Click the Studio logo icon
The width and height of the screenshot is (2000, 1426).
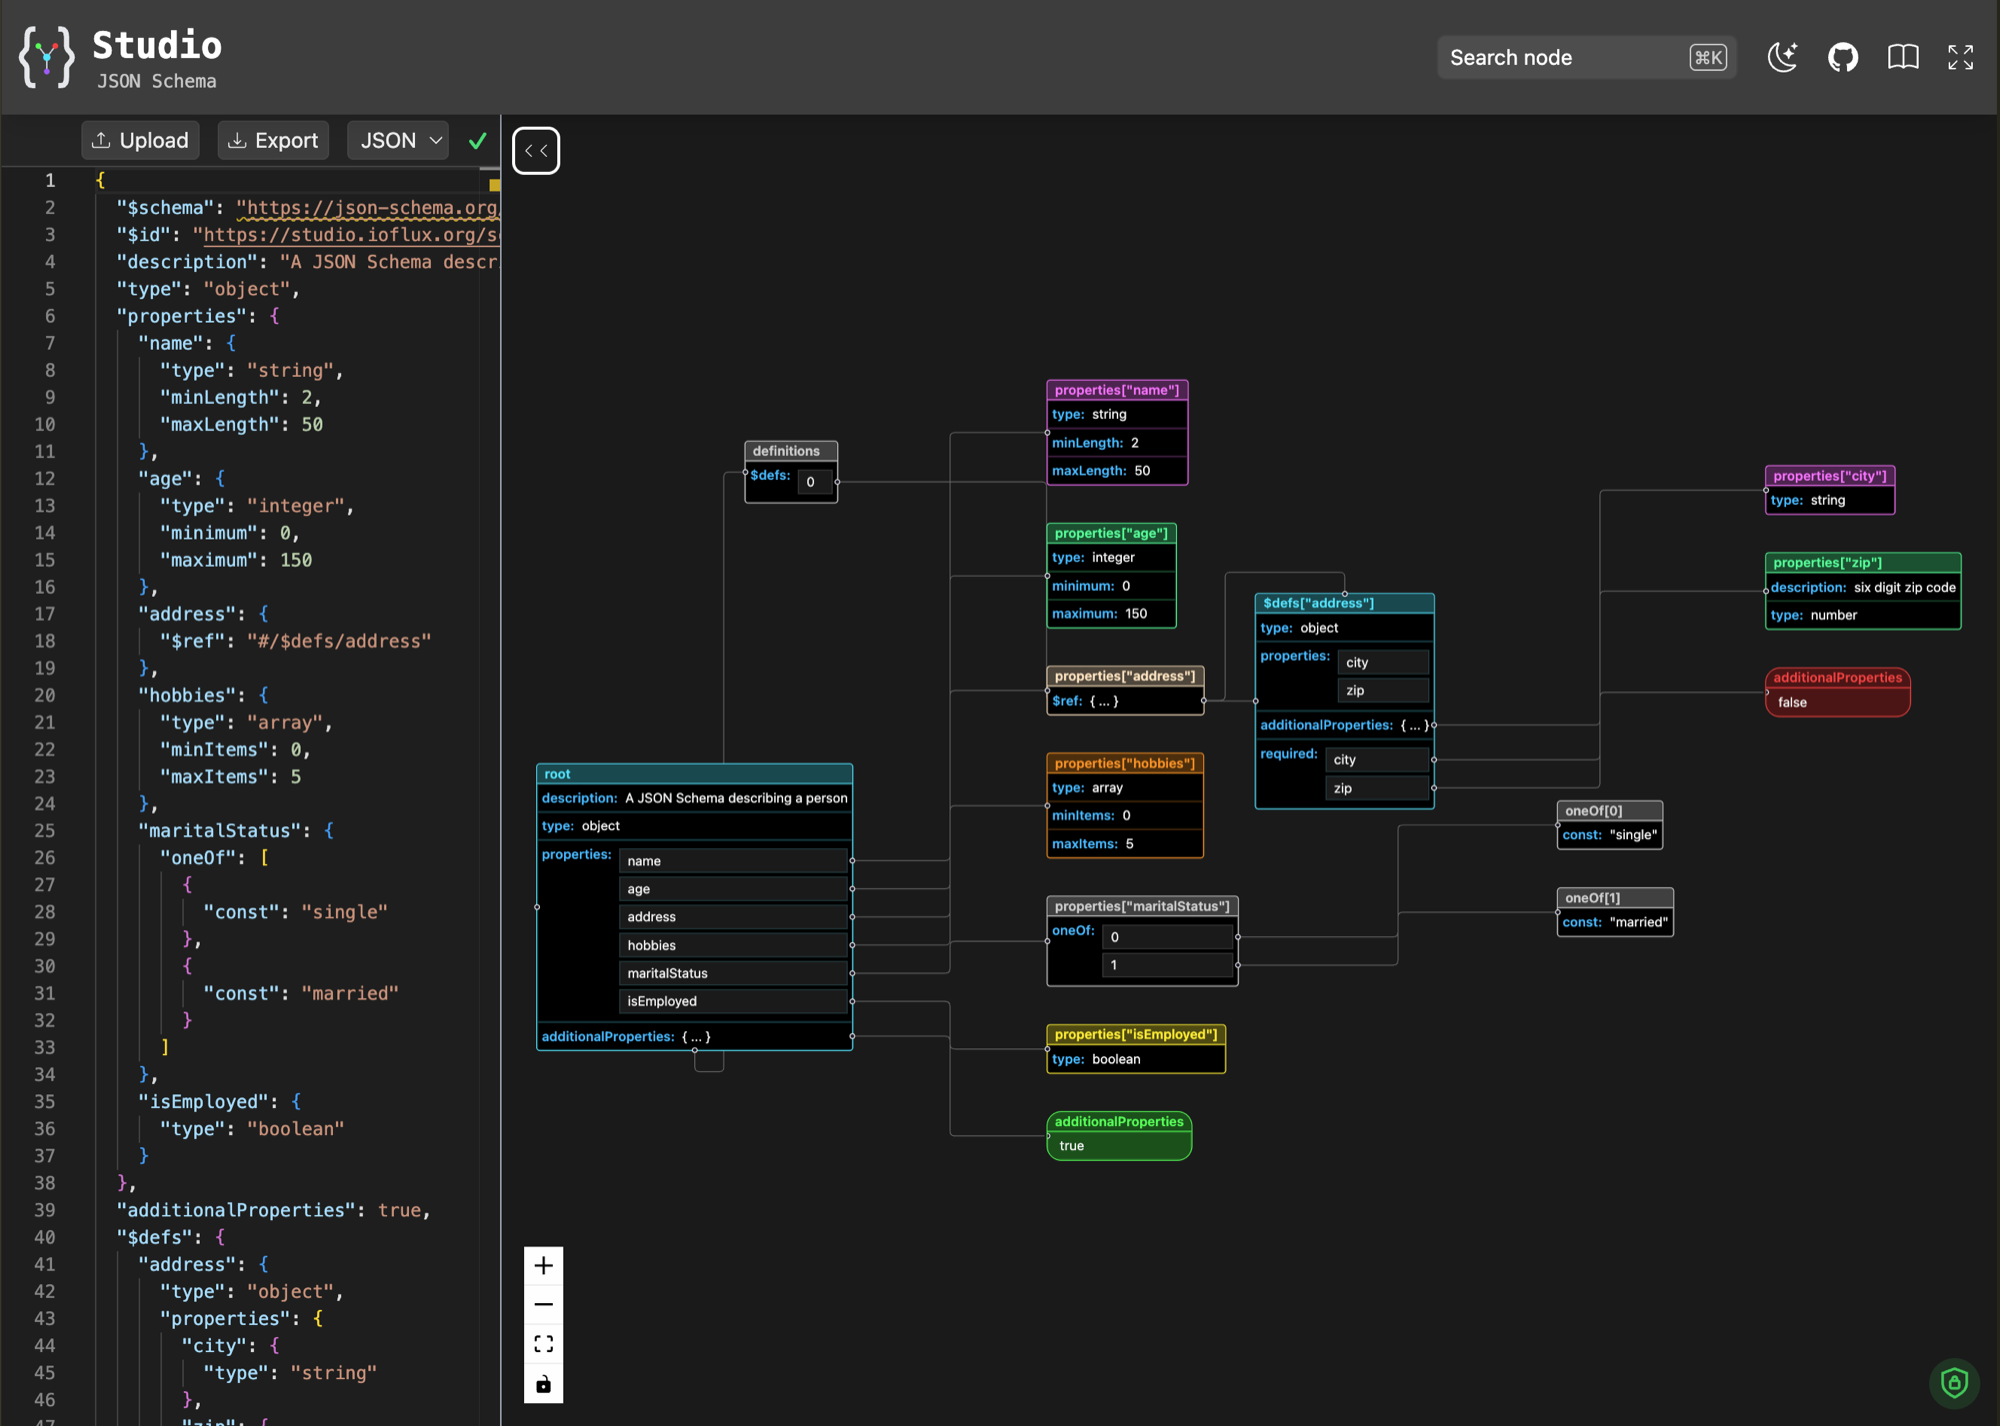pyautogui.click(x=46, y=57)
